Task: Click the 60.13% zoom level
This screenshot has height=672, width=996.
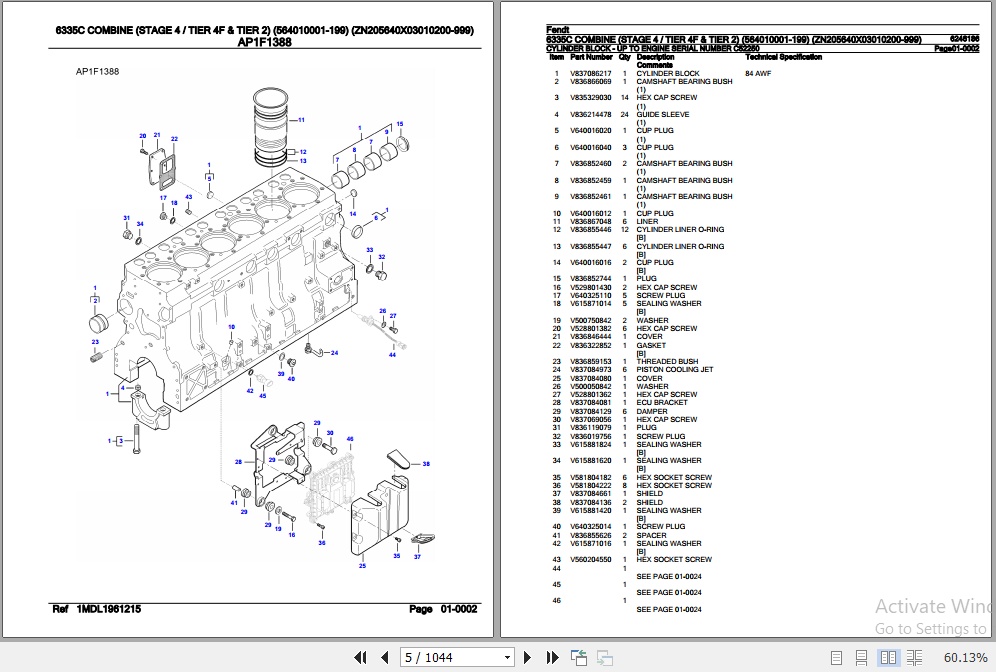Action: click(965, 657)
